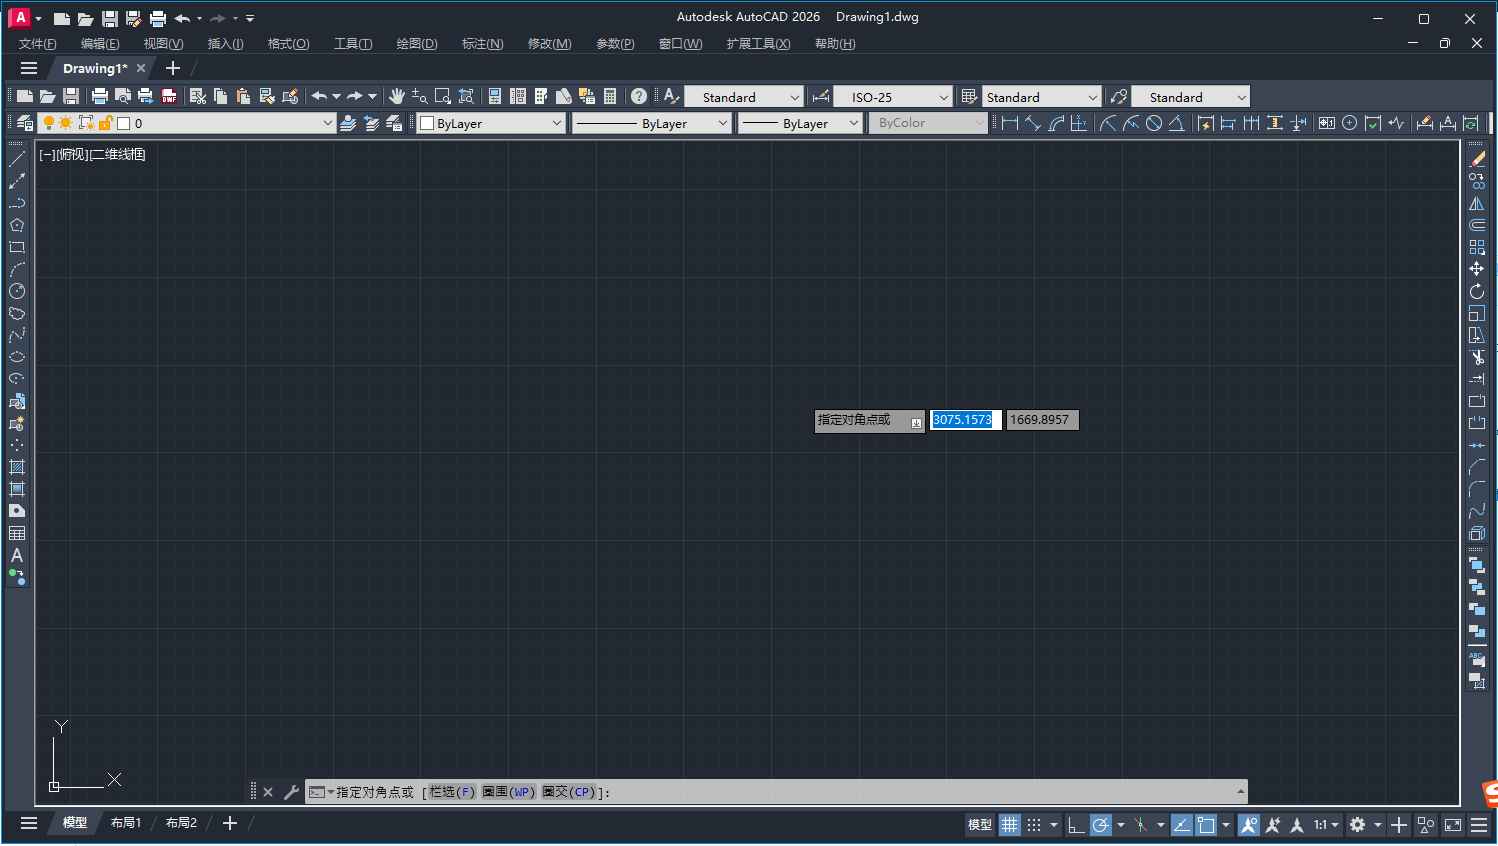1498x846 pixels.
Task: Select the Multiline Text tool
Action: (17, 553)
